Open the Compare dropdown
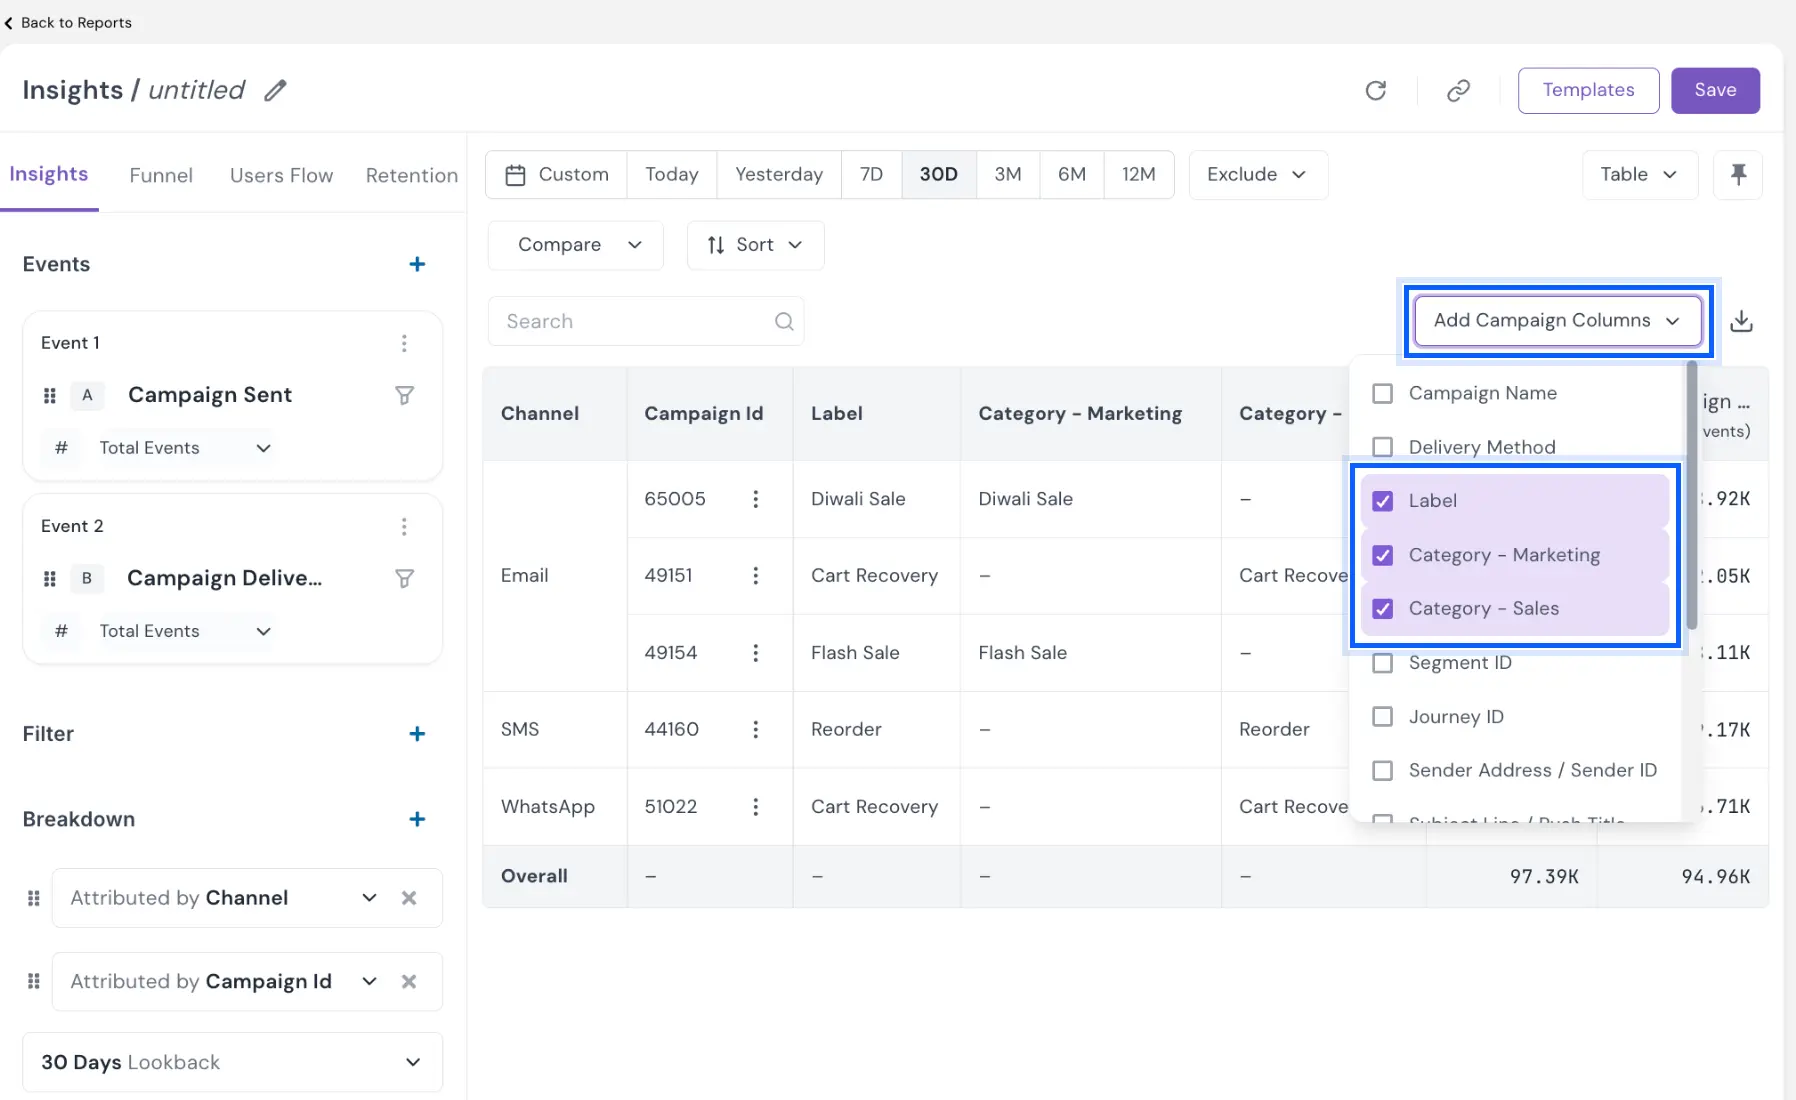This screenshot has width=1796, height=1100. [576, 245]
